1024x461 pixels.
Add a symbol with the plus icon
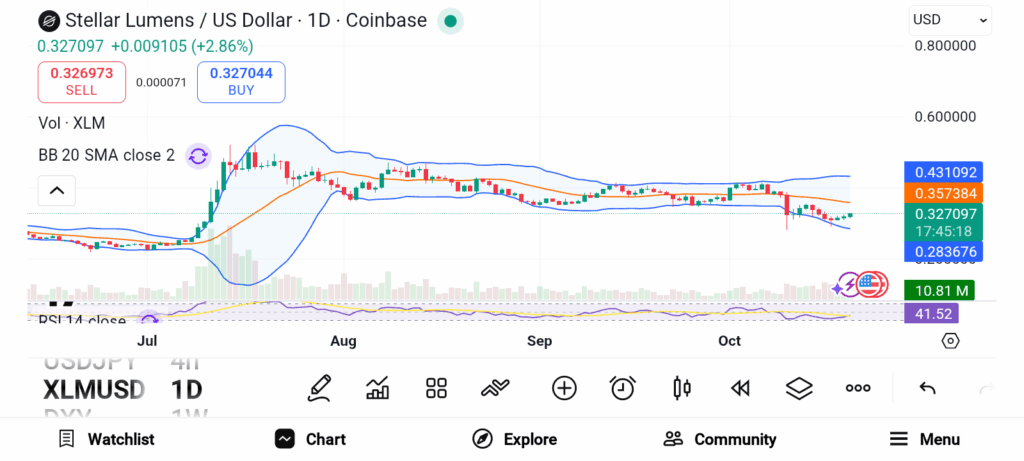coord(564,388)
